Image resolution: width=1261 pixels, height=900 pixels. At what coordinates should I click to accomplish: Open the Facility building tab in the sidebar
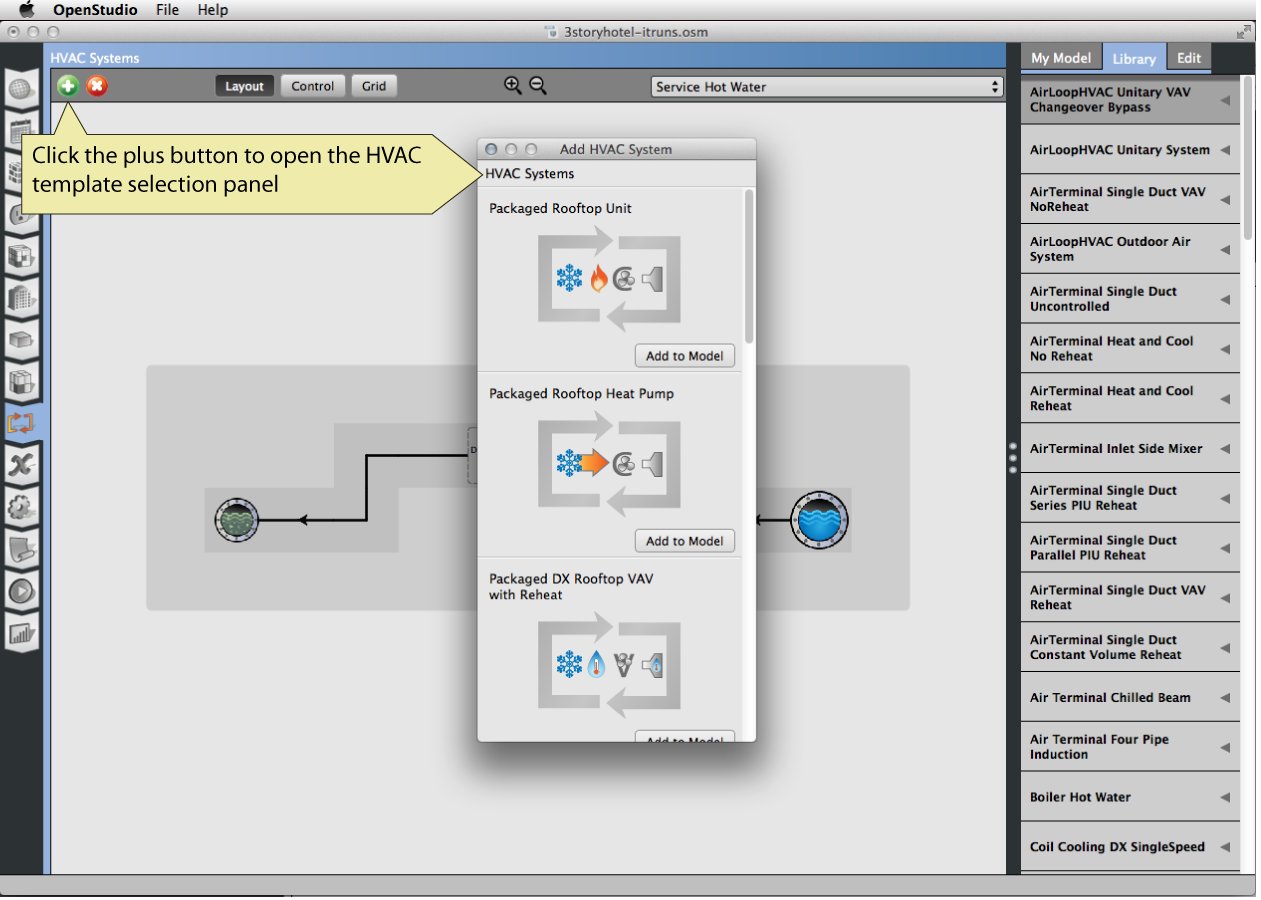(22, 298)
